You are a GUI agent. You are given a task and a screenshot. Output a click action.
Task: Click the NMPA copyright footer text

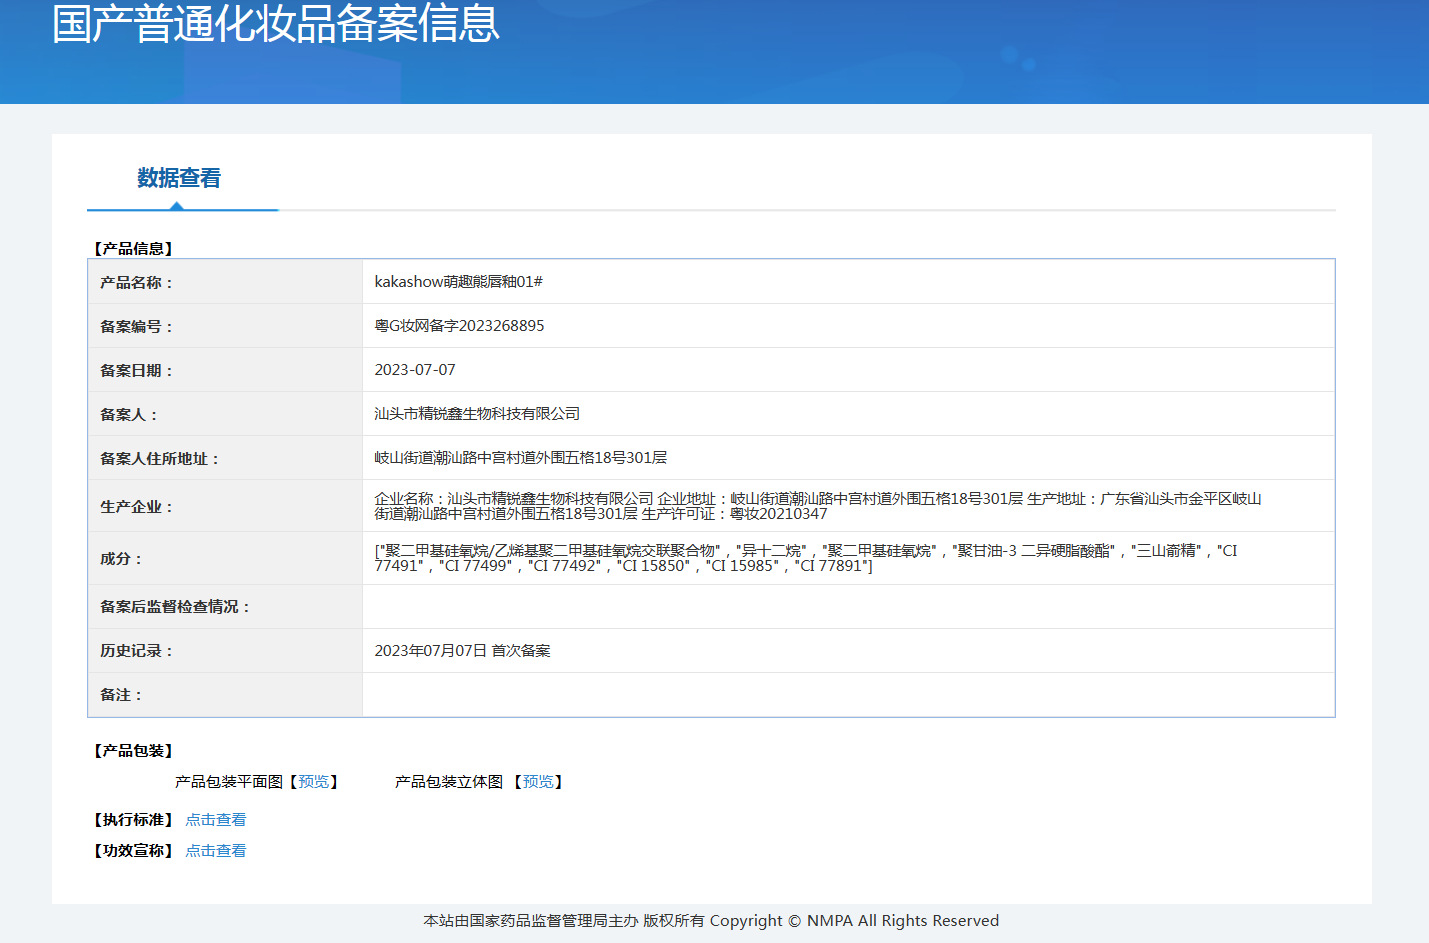pos(711,921)
